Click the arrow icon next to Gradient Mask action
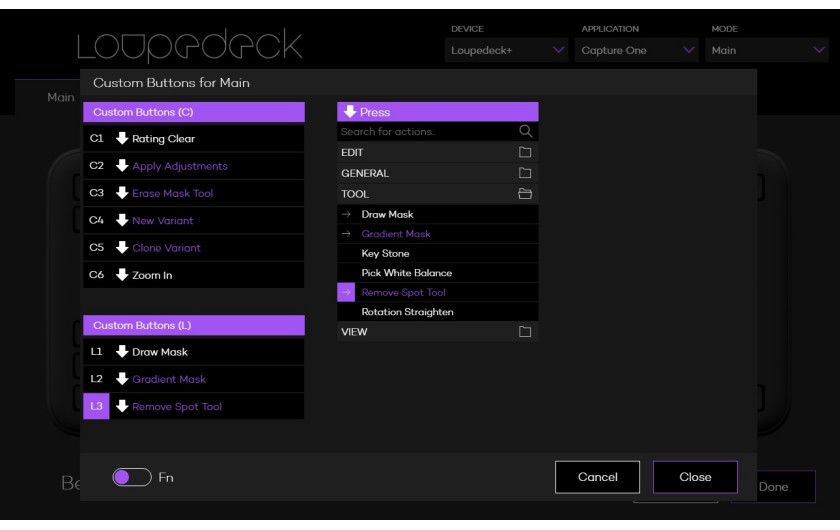Screen dimensions: 840x530 [x=346, y=234]
